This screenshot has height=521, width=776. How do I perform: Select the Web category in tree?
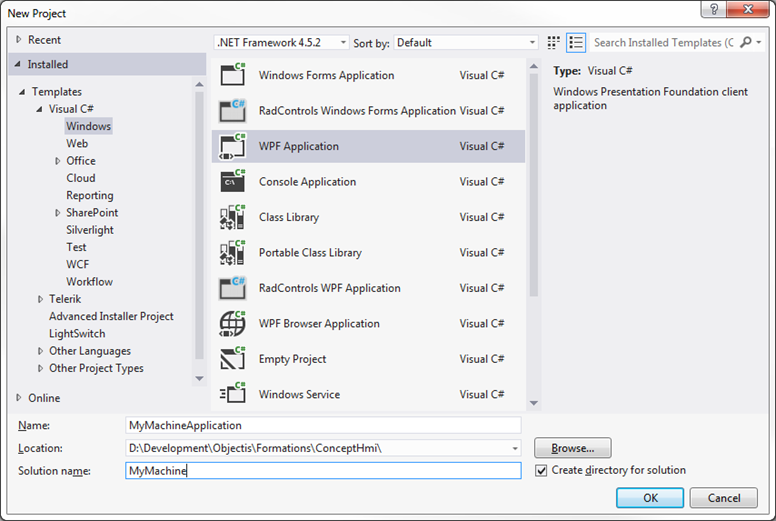[77, 143]
